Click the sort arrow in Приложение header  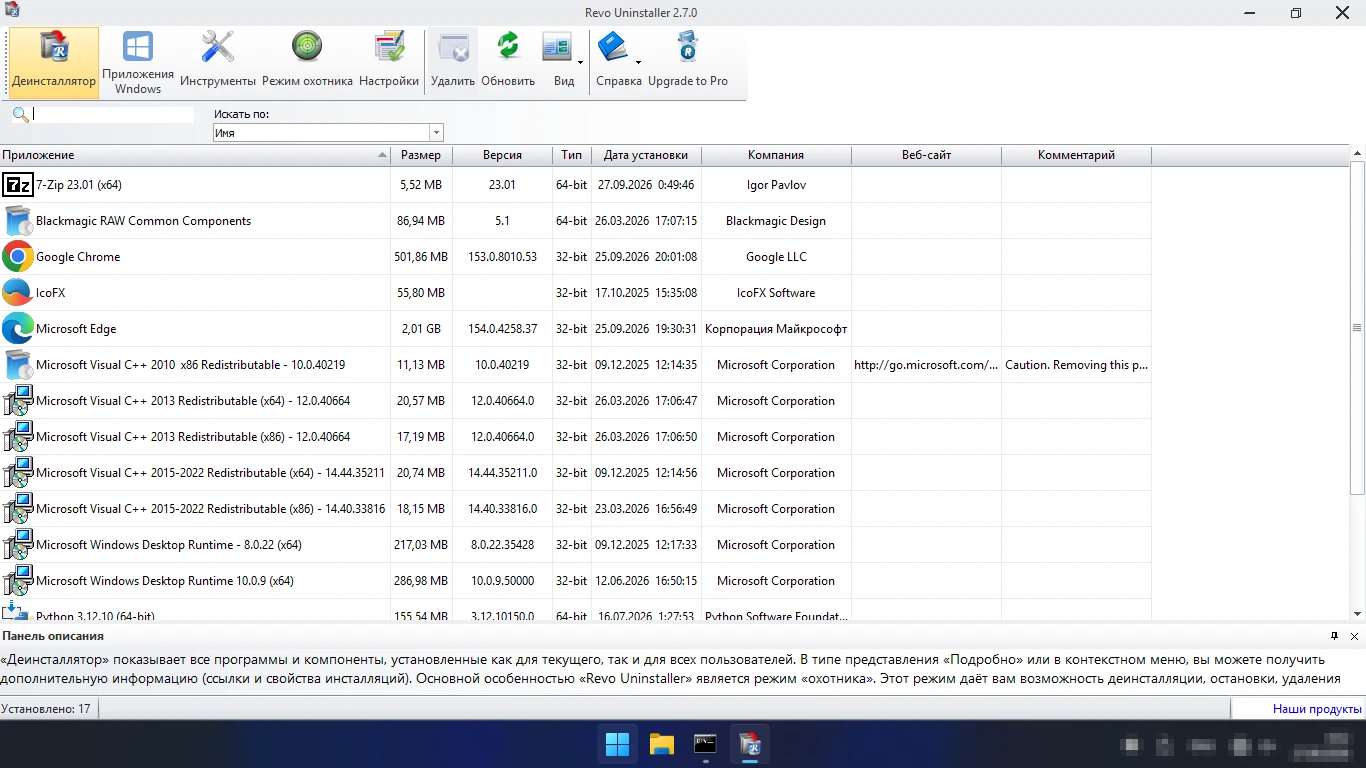click(383, 155)
